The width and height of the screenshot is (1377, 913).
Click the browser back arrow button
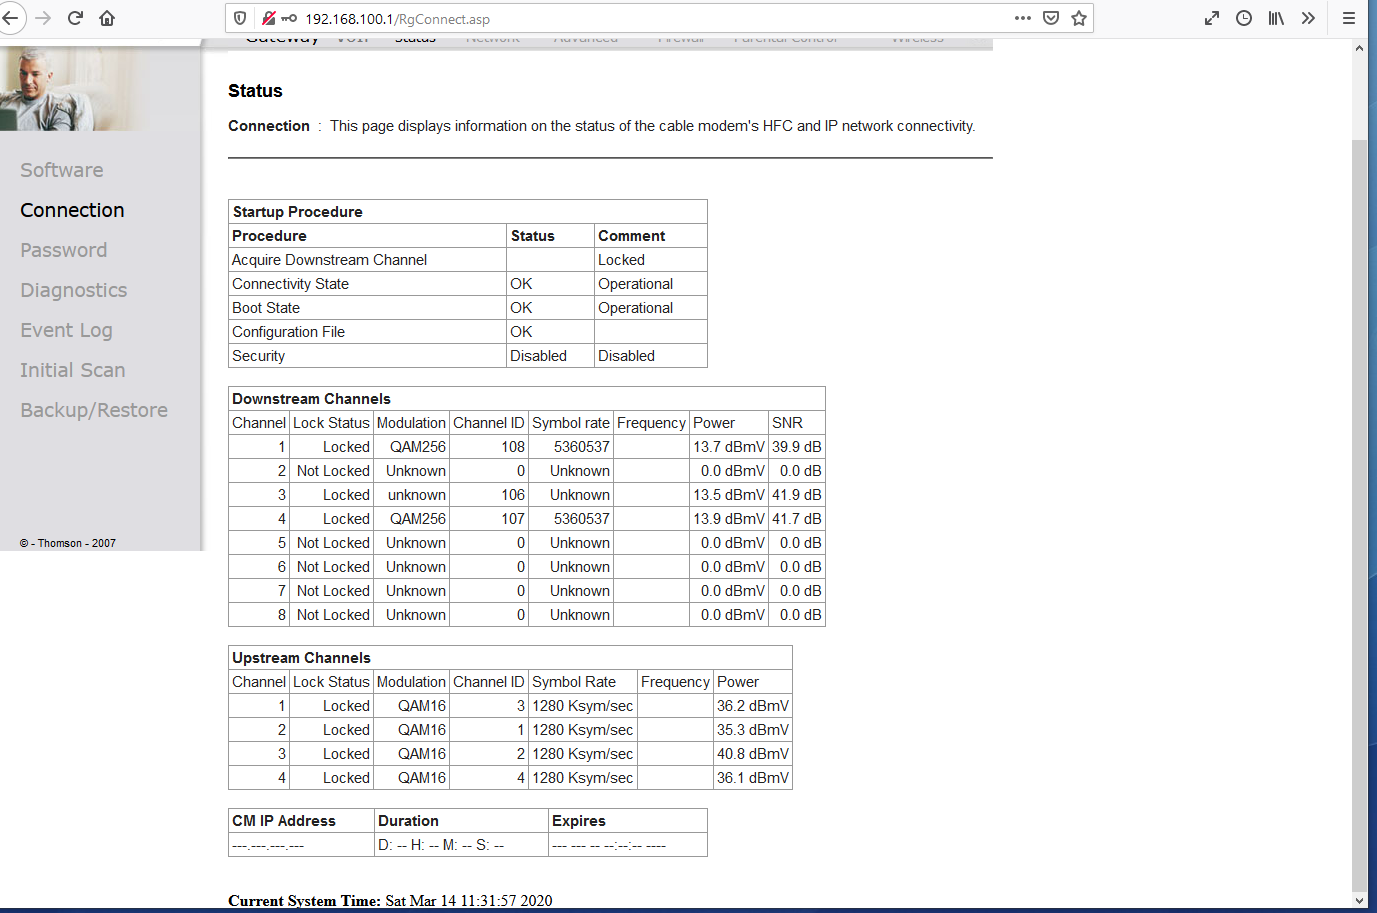(11, 18)
